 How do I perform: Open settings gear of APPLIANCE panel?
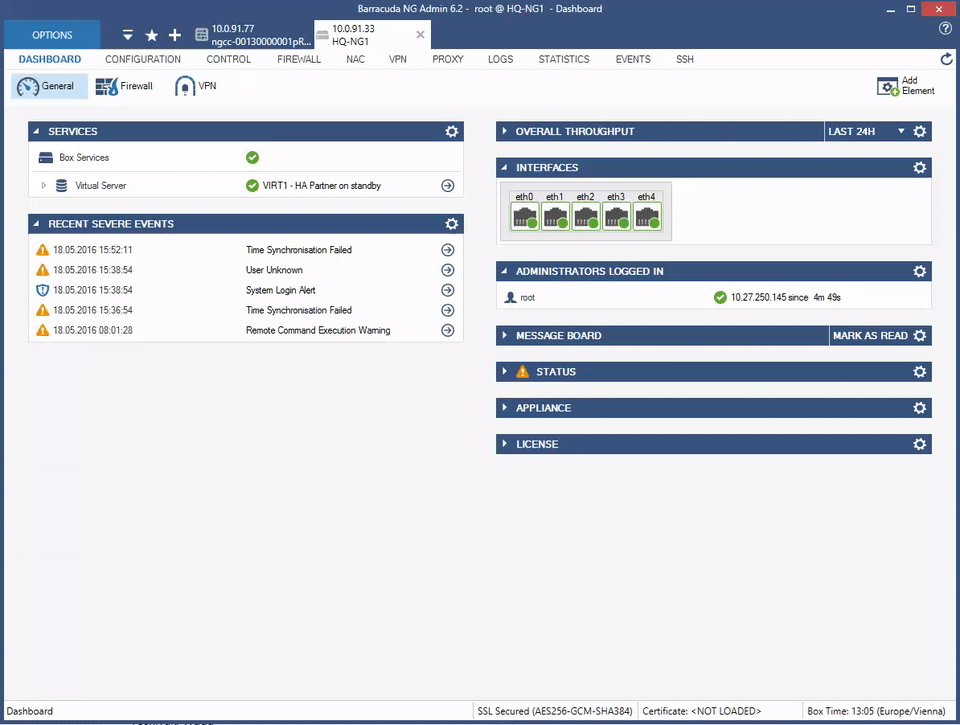click(919, 407)
